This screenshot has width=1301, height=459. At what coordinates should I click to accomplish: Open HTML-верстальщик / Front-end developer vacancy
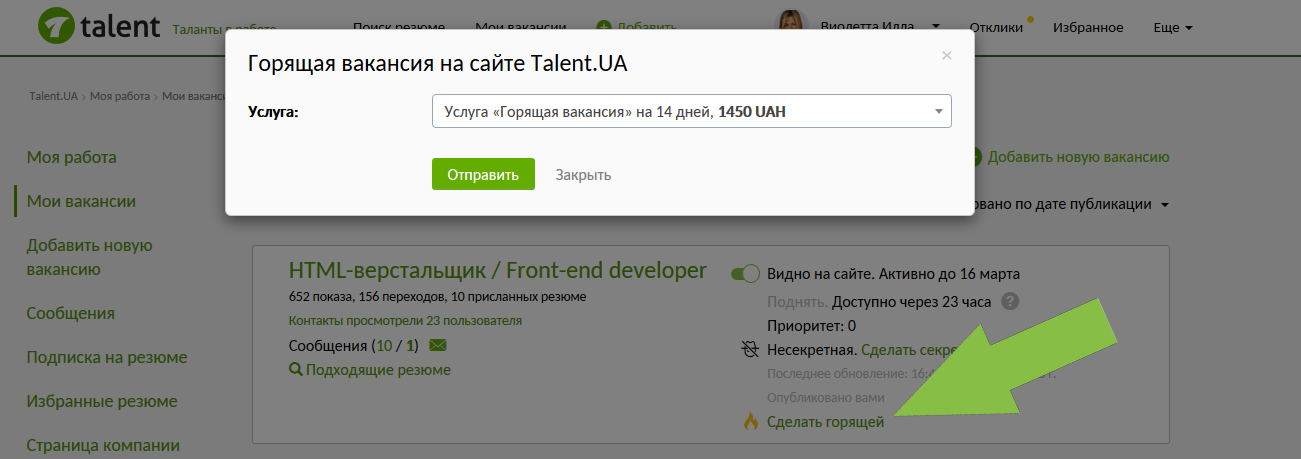[x=497, y=270]
